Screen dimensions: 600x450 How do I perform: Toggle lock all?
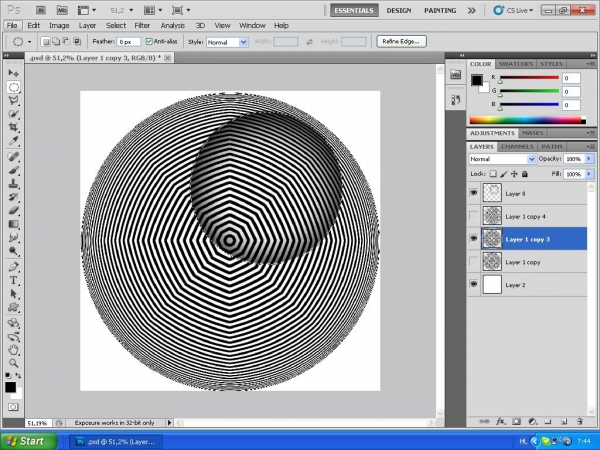point(525,174)
